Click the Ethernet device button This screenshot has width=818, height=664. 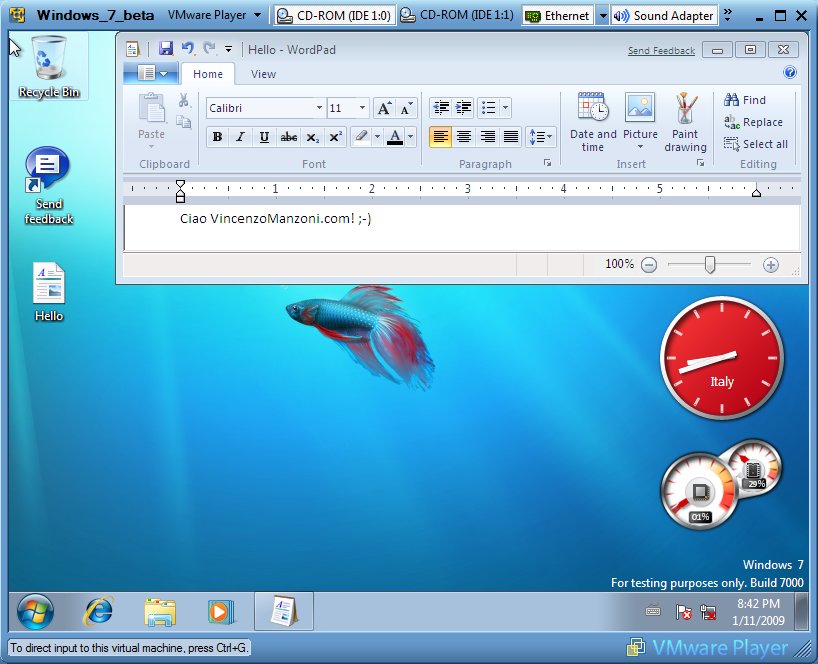(x=558, y=16)
